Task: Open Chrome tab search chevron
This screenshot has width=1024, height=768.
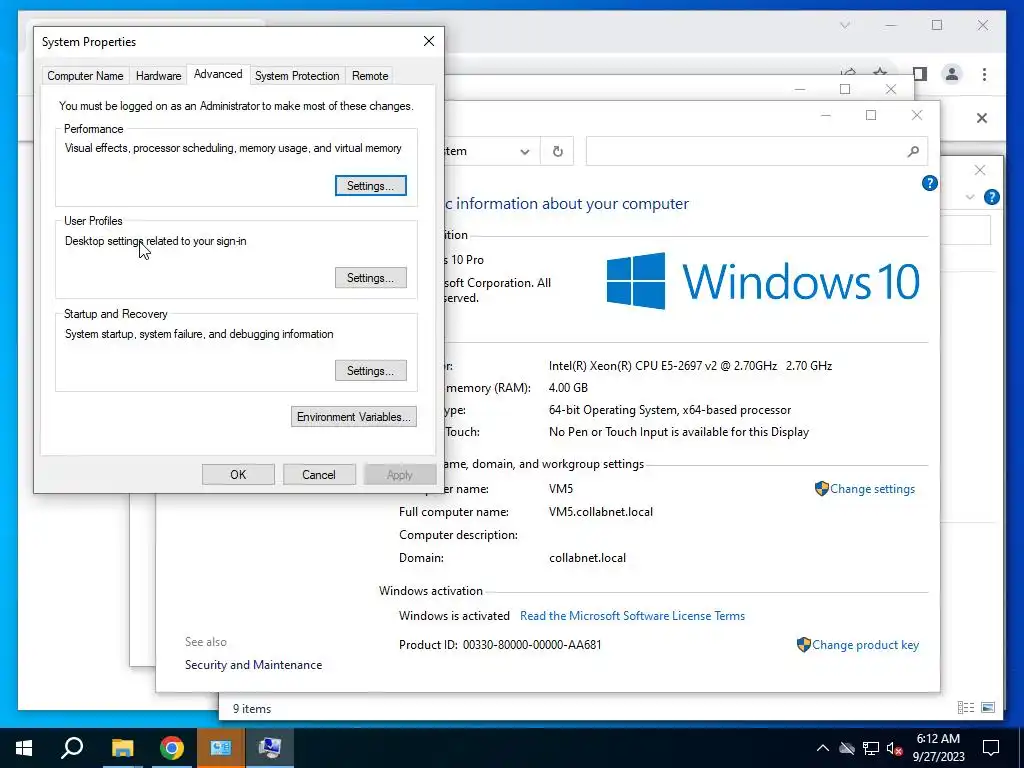Action: point(844,25)
